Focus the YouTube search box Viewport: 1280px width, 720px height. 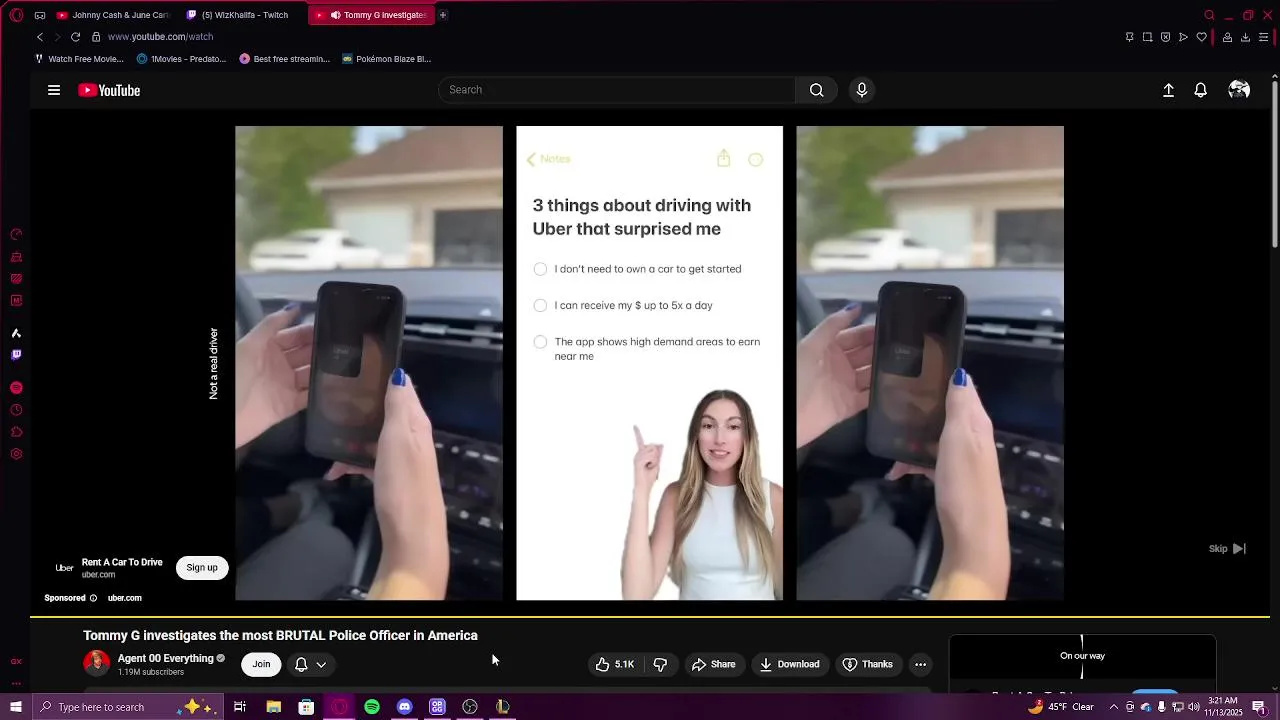coord(617,90)
